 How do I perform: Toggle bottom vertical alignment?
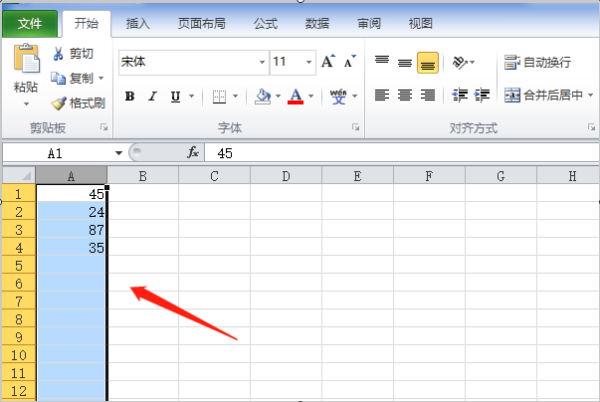pos(428,63)
